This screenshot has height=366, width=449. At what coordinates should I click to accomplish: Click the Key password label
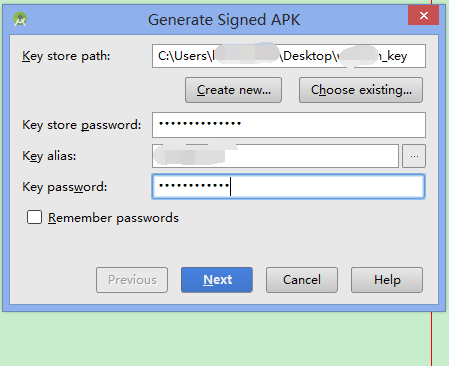pos(65,187)
